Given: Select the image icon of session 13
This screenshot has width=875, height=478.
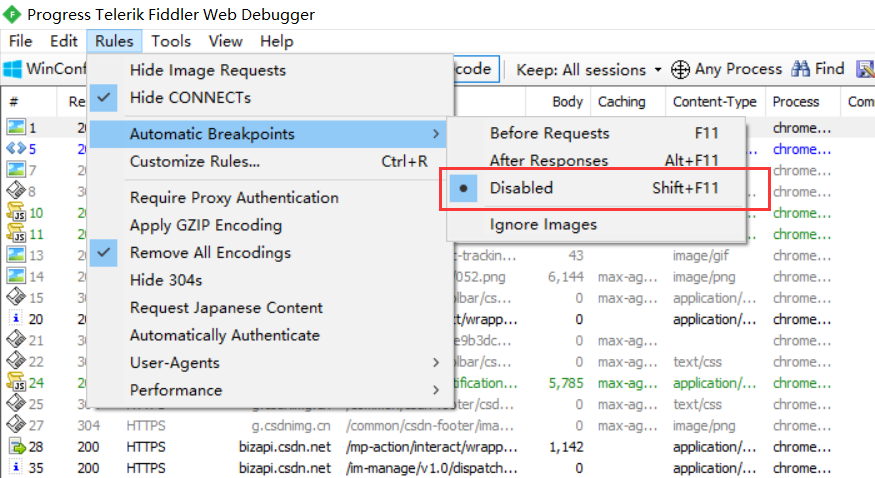Looking at the screenshot, I should point(16,255).
